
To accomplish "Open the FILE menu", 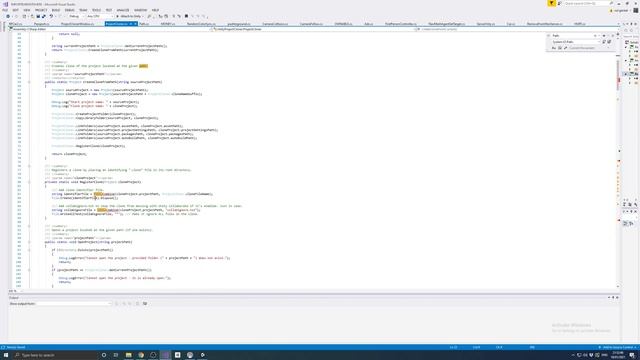I will [5, 10].
